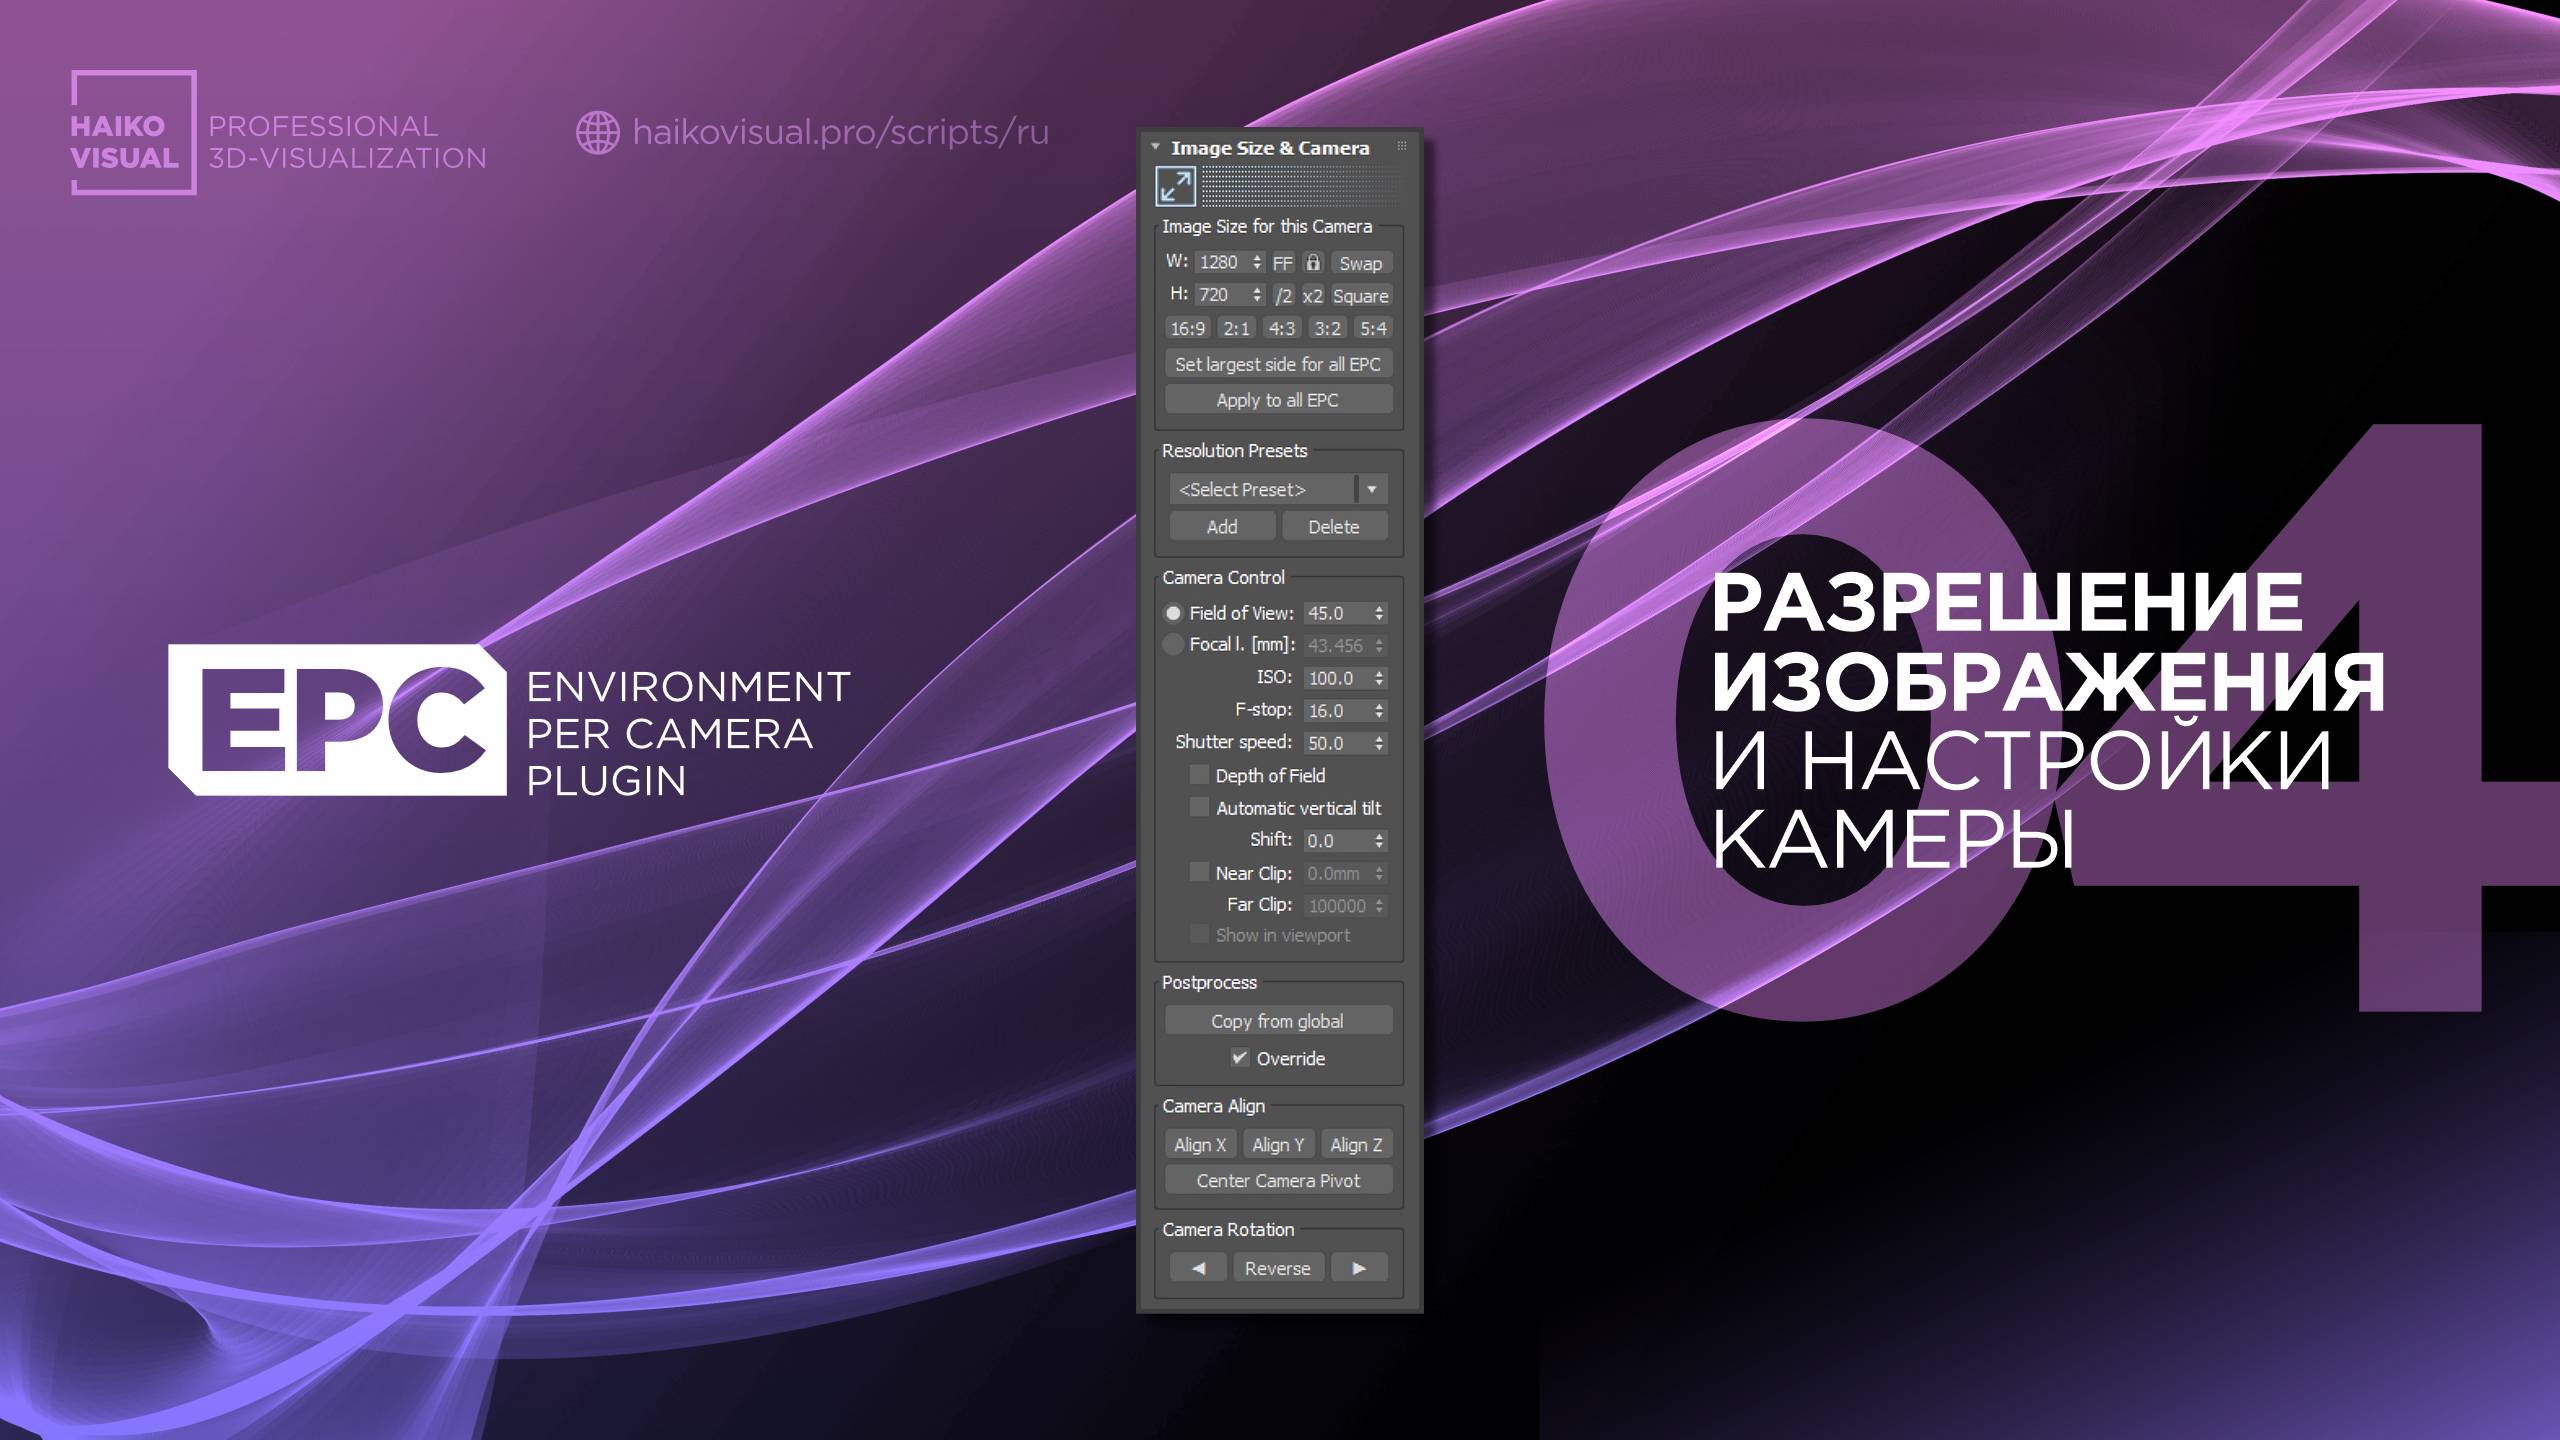
Task: Click the EPC plugin logo
Action: 337,720
